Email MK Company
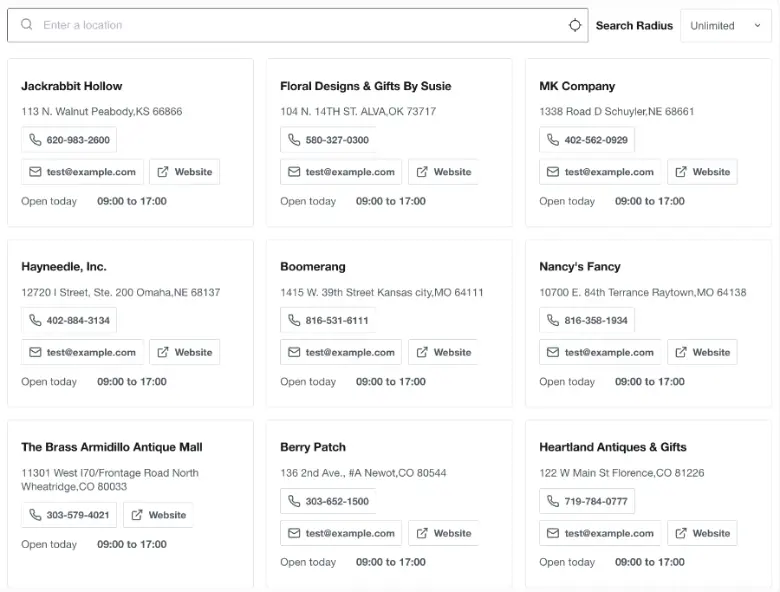 pyautogui.click(x=600, y=172)
